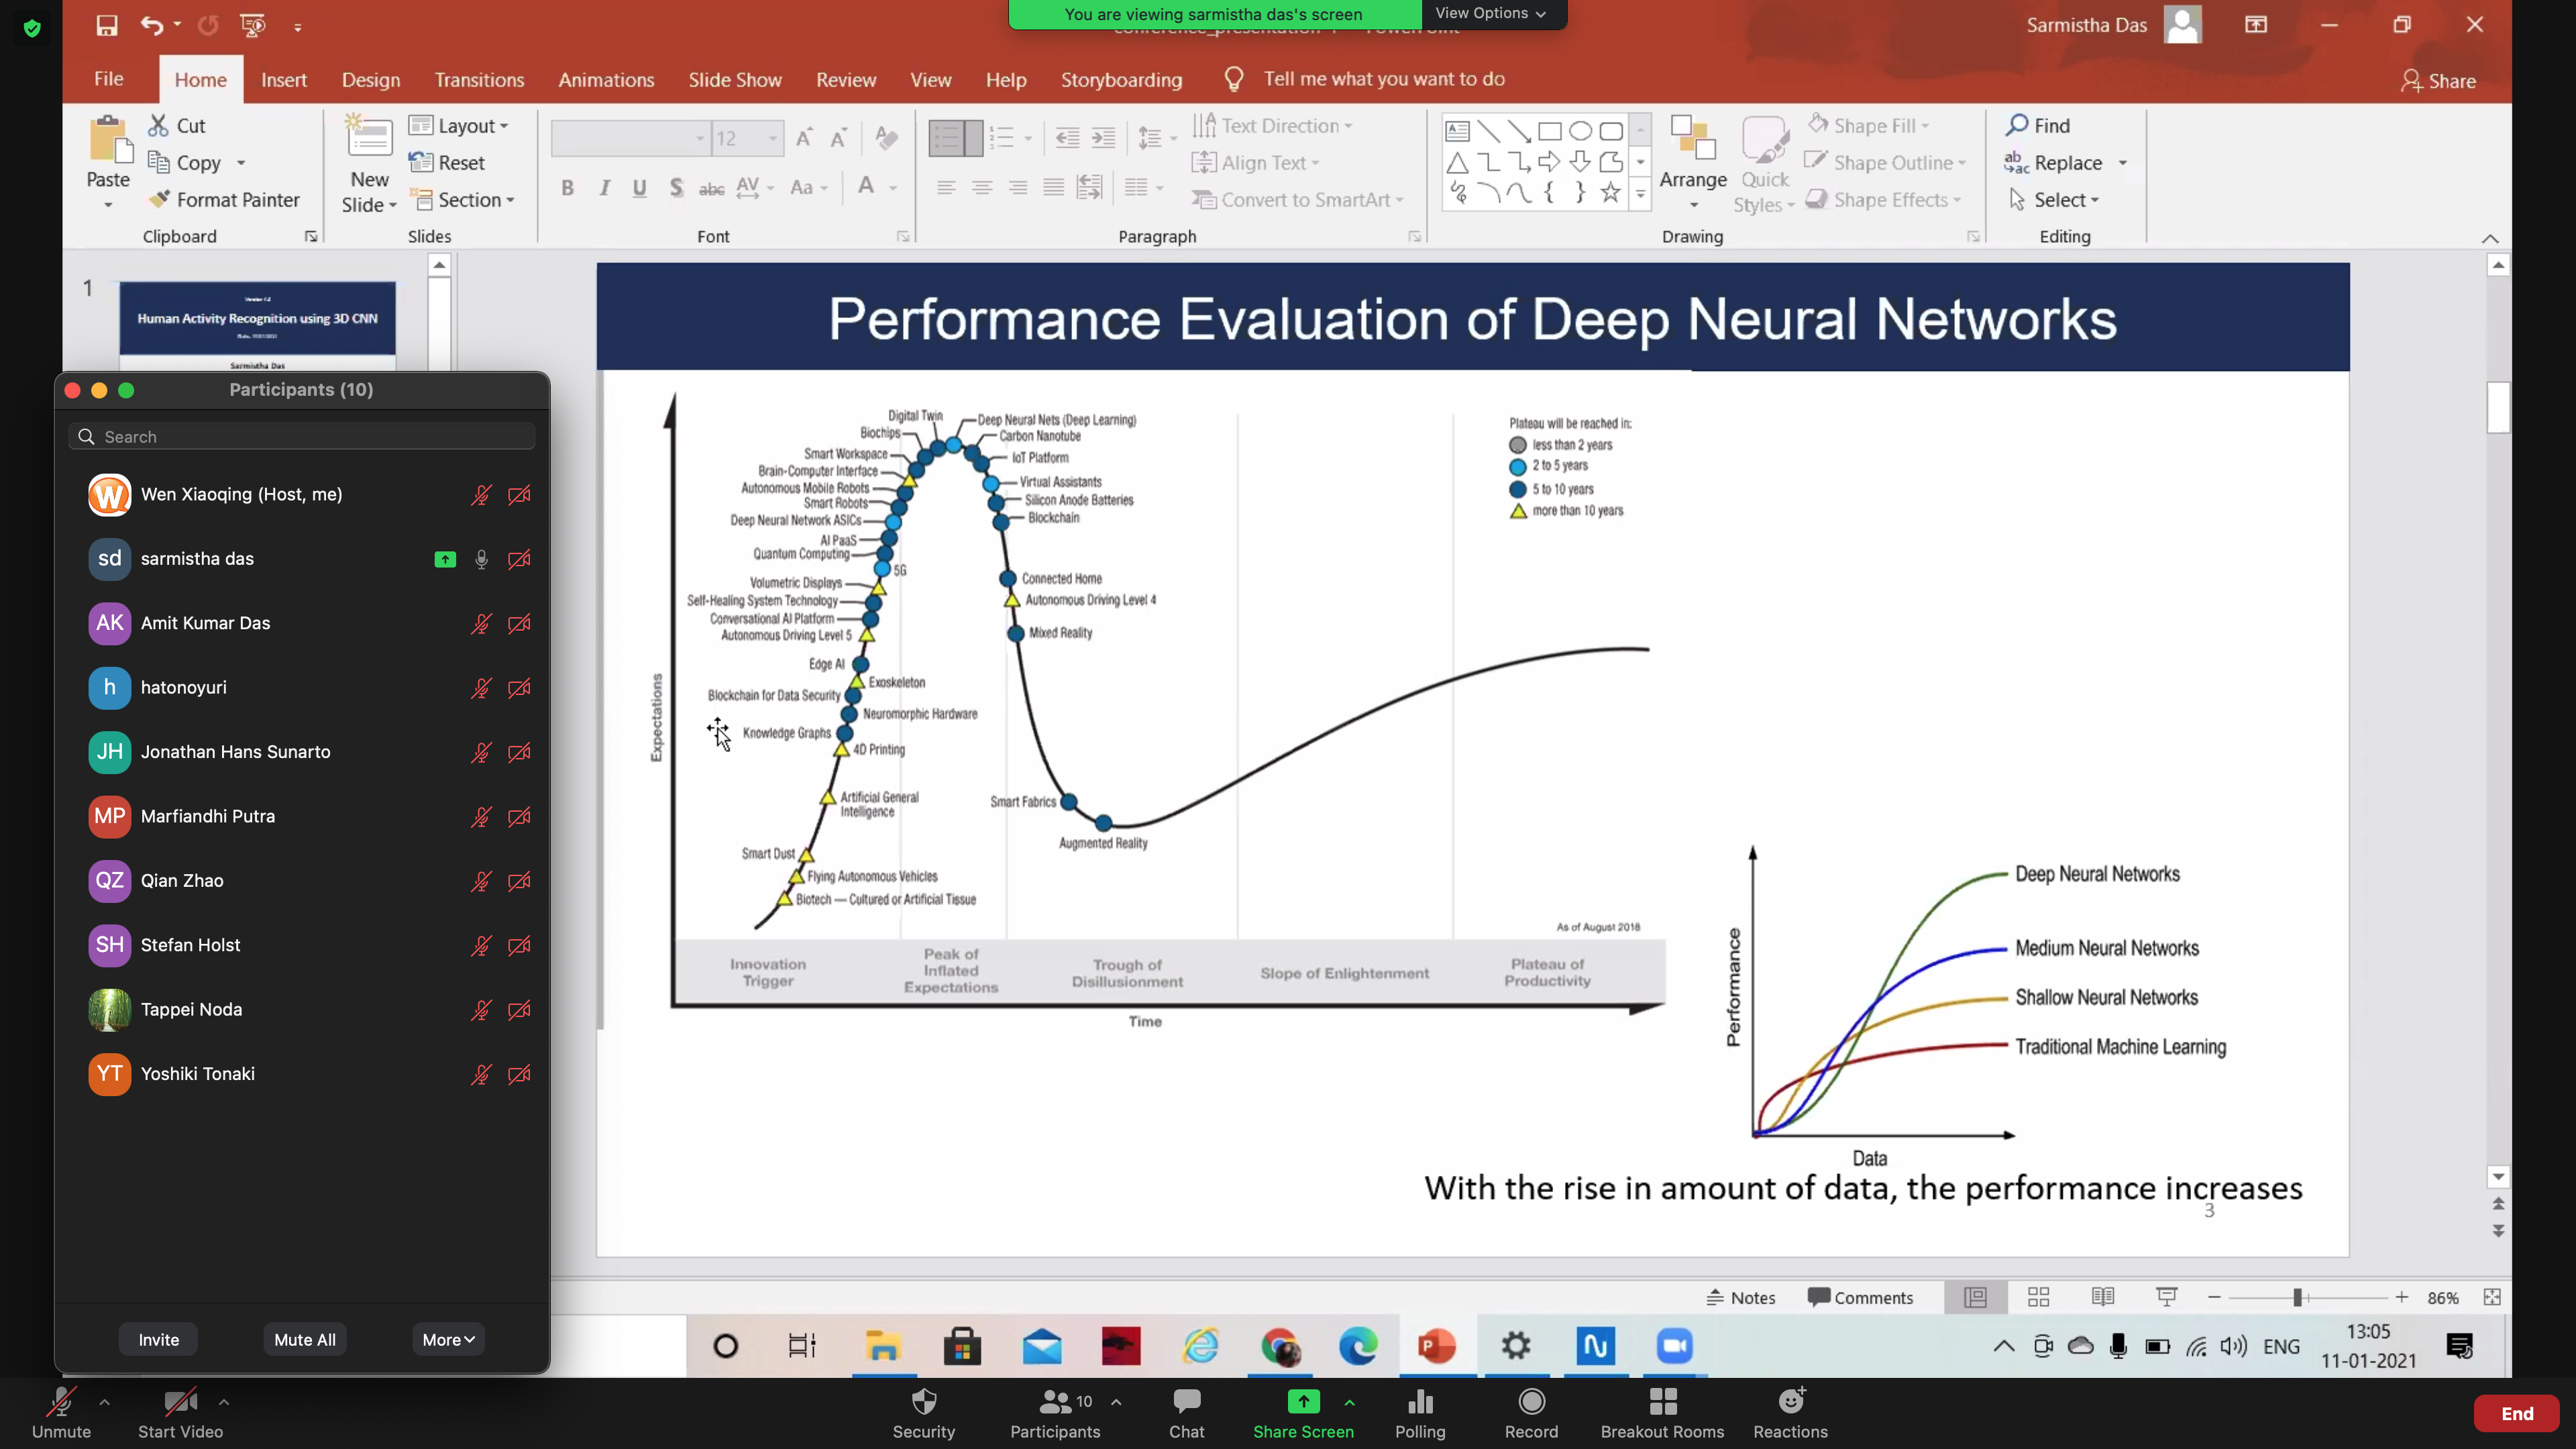Click the PowerPoint icon in Windows taskbar
The width and height of the screenshot is (2576, 1449).
point(1437,1346)
